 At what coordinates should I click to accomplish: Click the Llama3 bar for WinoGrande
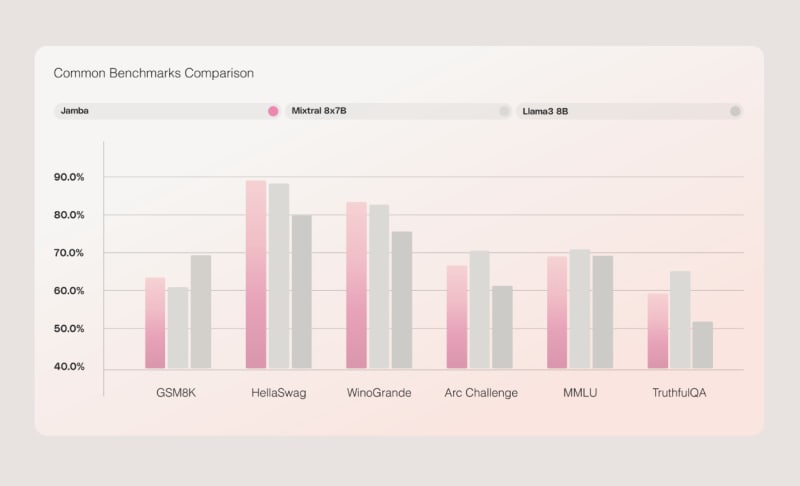(402, 299)
